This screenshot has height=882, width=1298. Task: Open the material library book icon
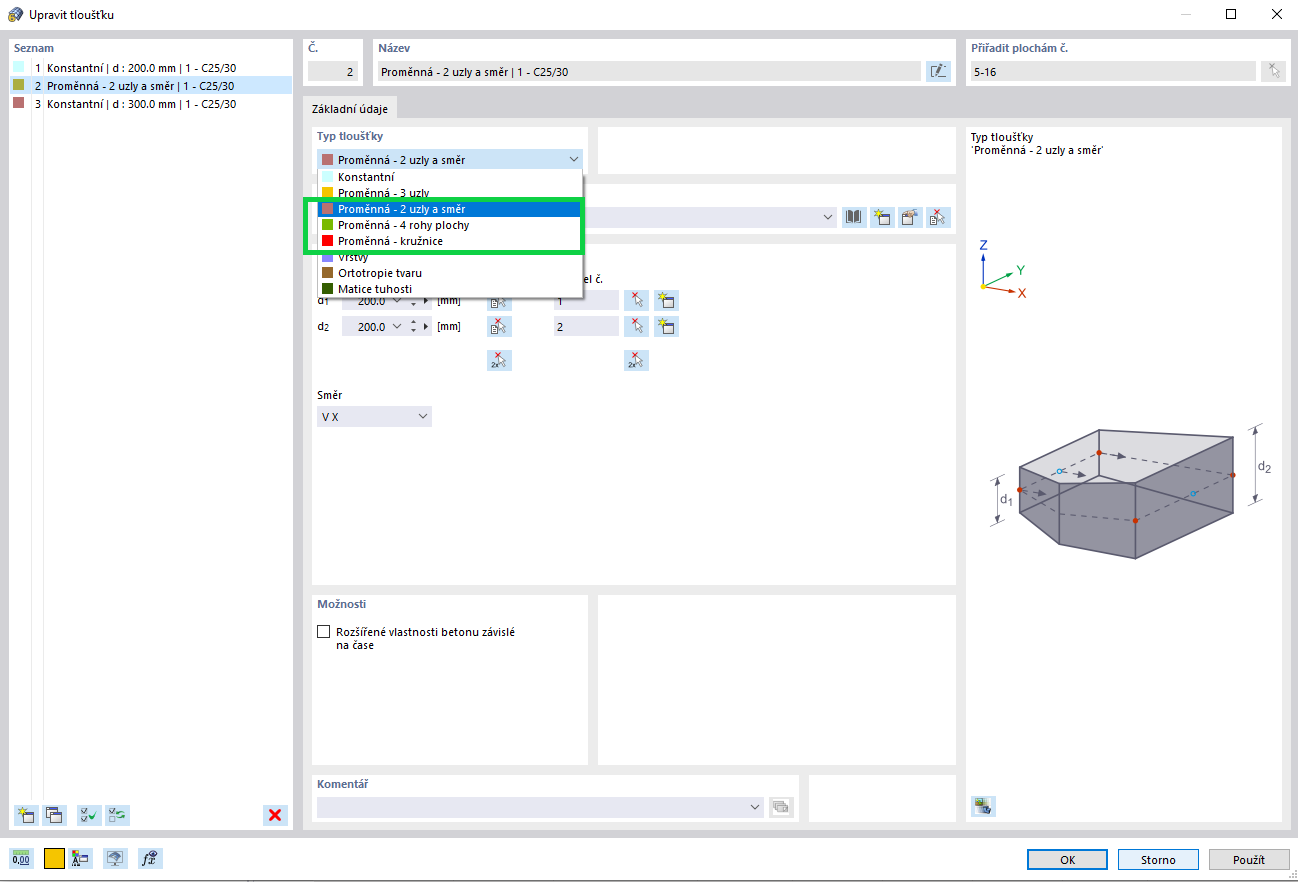tap(854, 217)
